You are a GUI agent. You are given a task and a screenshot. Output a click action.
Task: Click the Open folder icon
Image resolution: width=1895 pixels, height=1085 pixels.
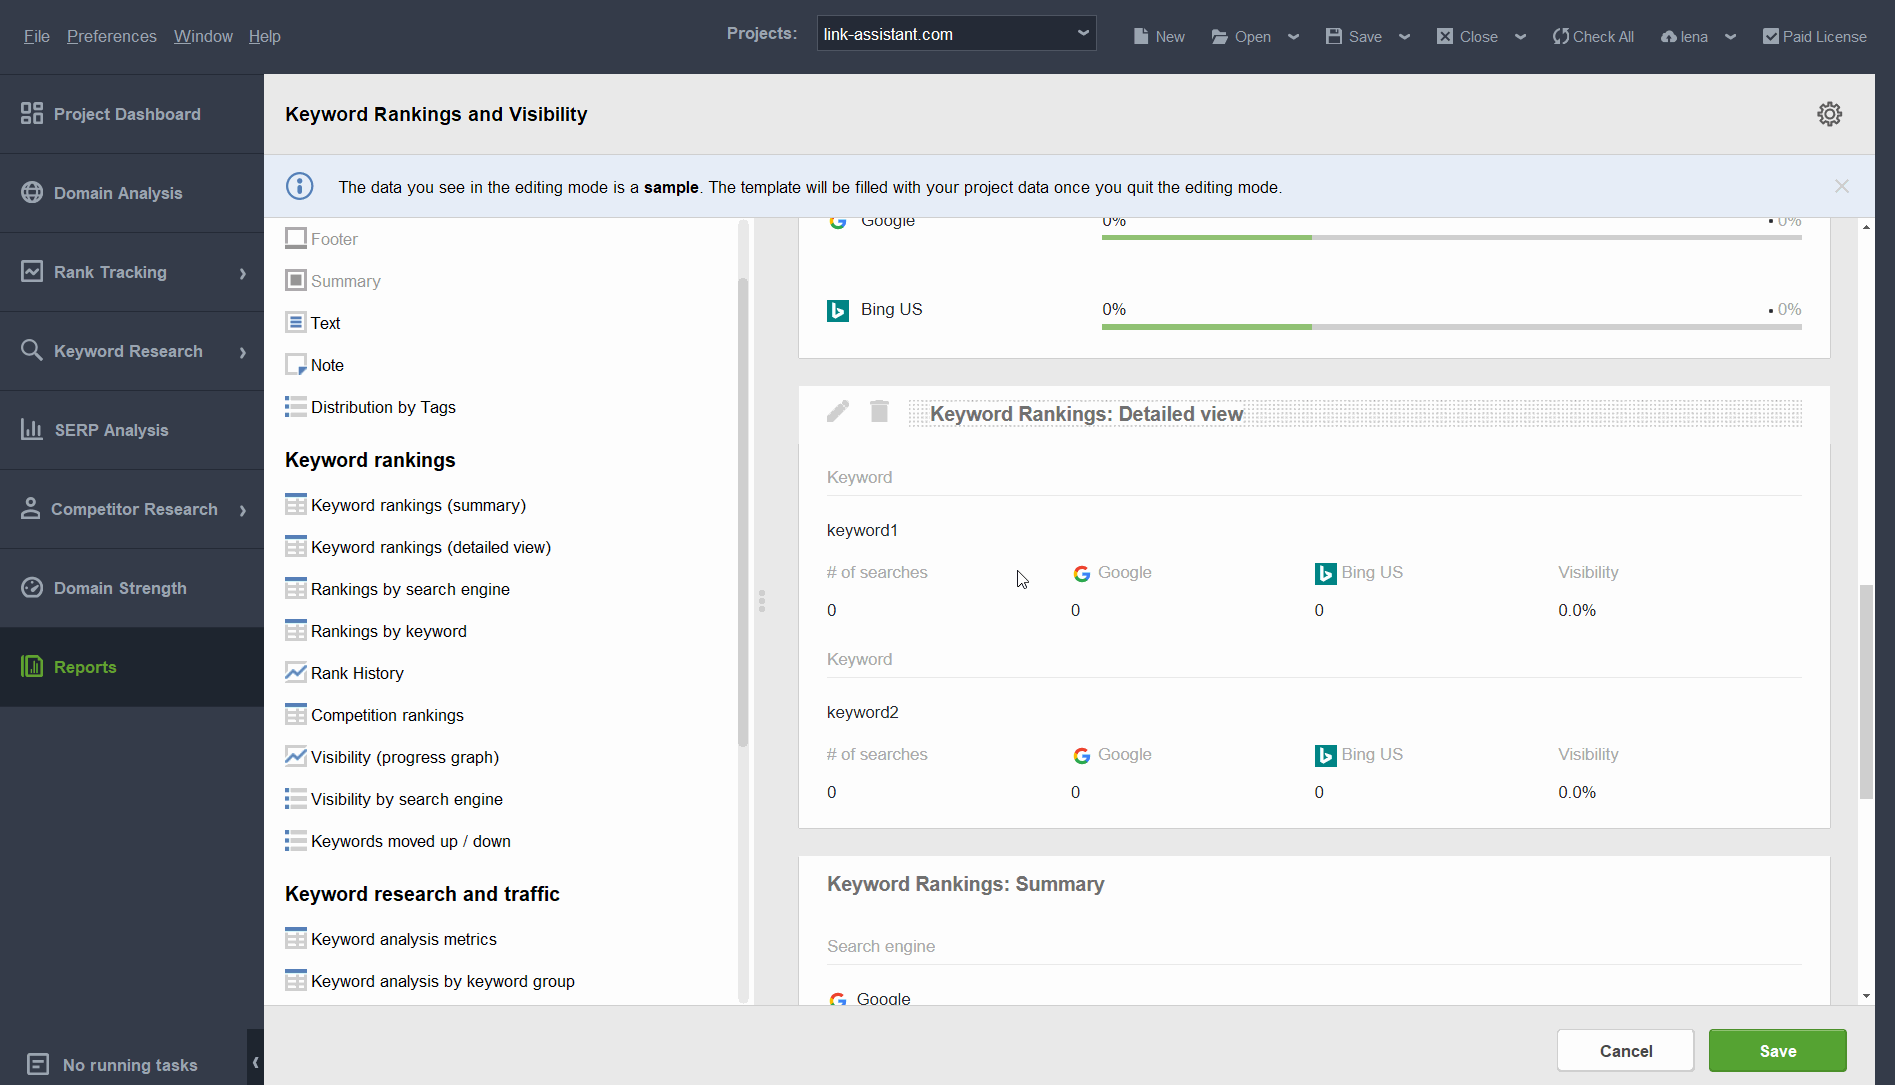[x=1220, y=36]
